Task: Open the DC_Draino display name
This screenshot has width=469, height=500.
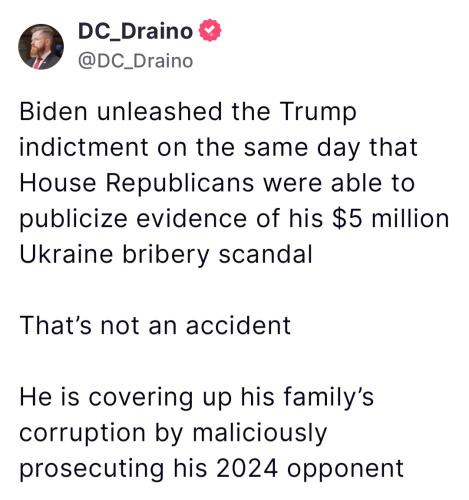Action: click(x=135, y=31)
